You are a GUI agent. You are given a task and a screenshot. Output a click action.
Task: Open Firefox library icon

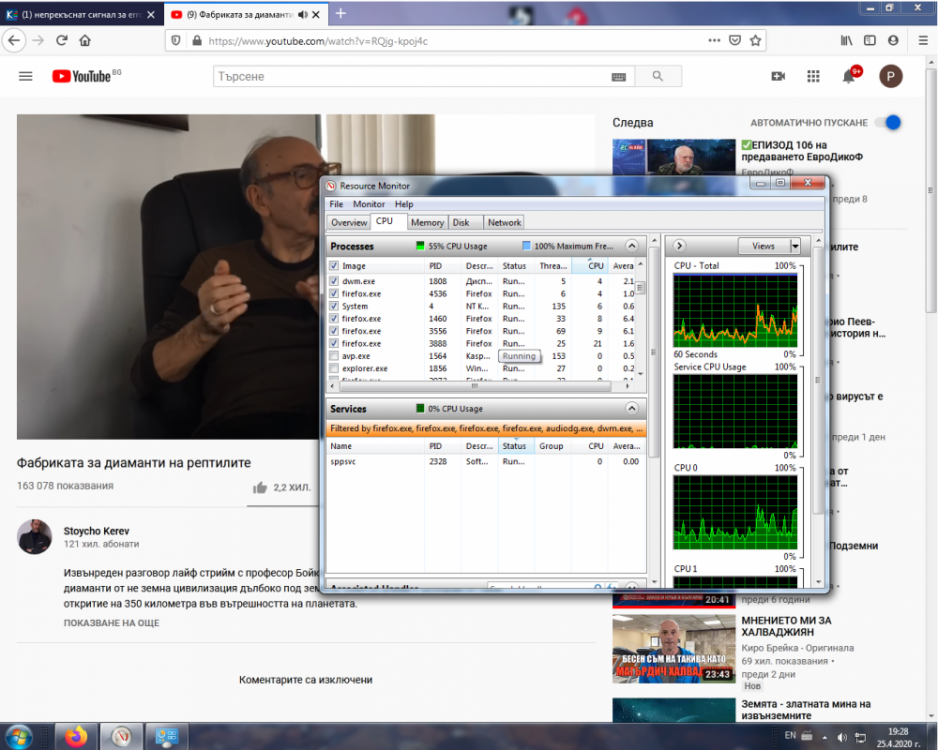[846, 41]
